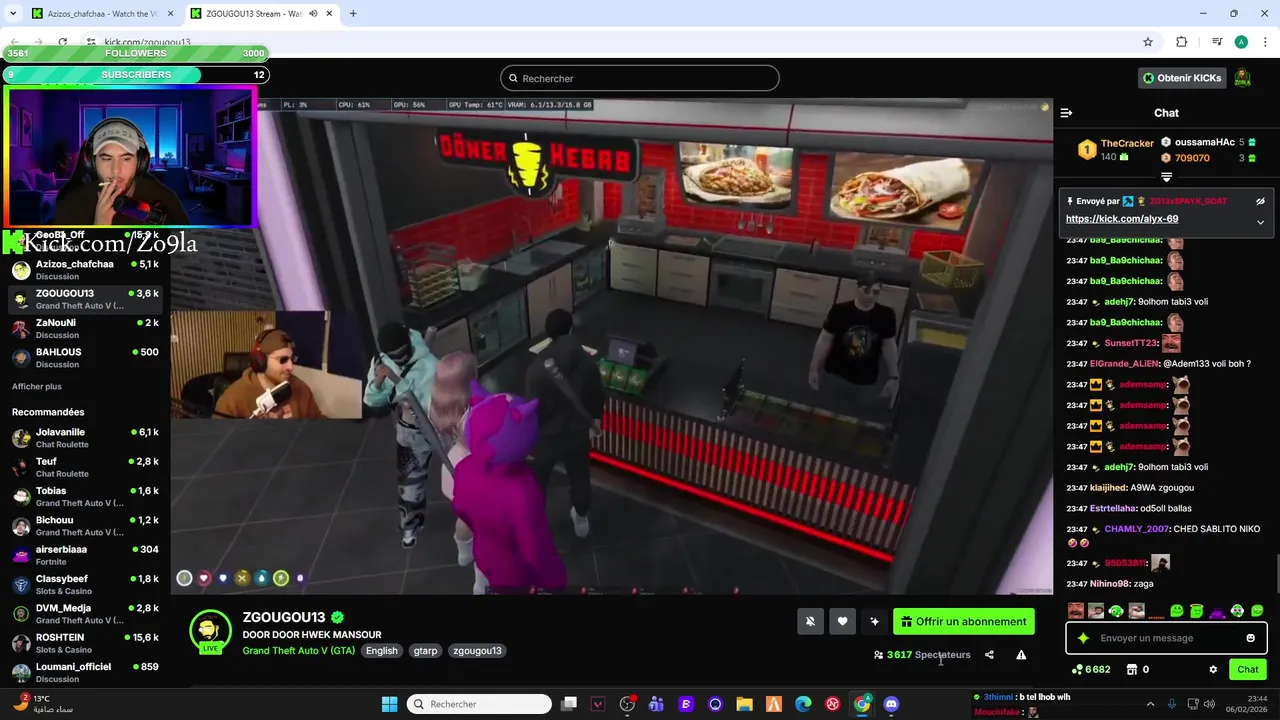Image resolution: width=1280 pixels, height=720 pixels.
Task: Open the KICKs shop icon below chat
Action: point(1132,669)
